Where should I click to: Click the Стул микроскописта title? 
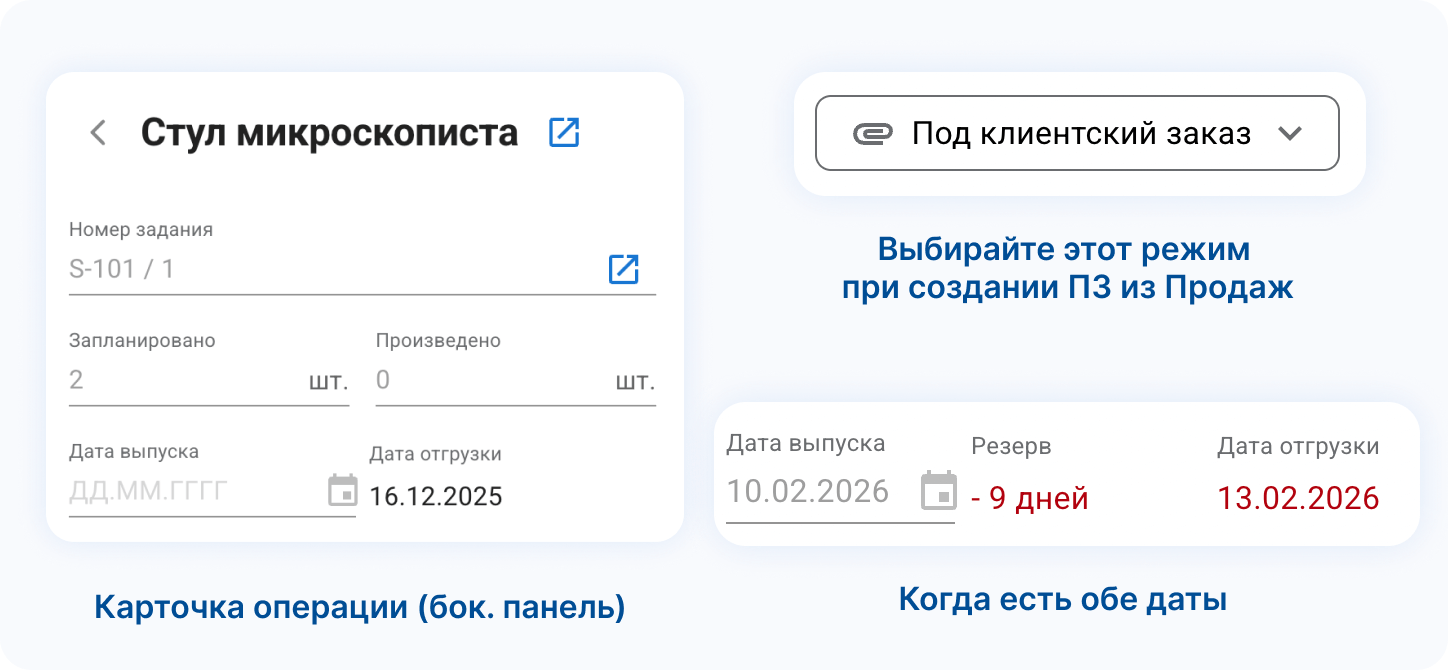[329, 133]
